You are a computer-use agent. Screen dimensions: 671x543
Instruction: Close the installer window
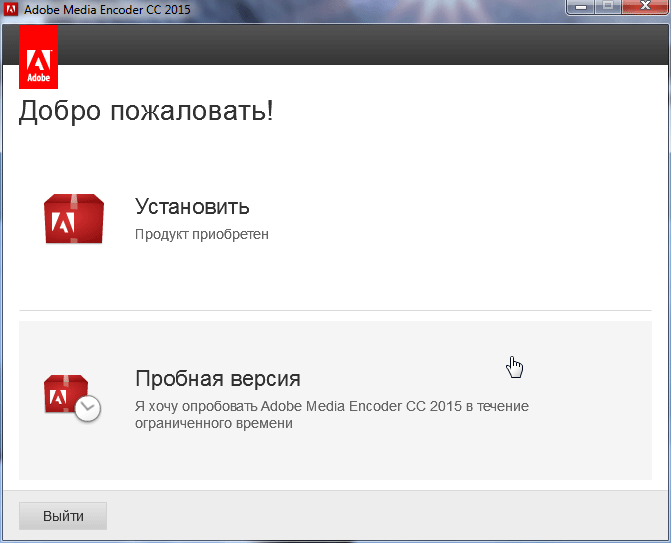645,7
